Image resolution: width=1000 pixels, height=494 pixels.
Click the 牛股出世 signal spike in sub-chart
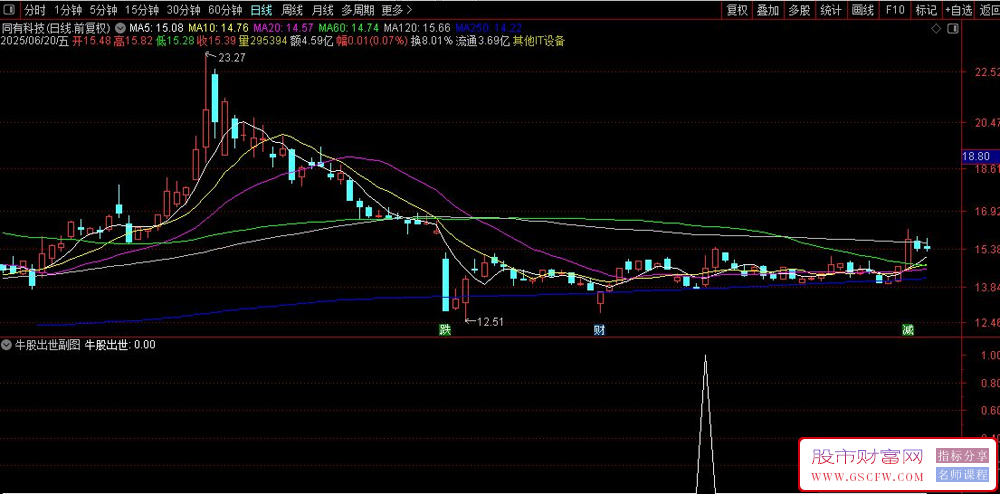pos(705,424)
